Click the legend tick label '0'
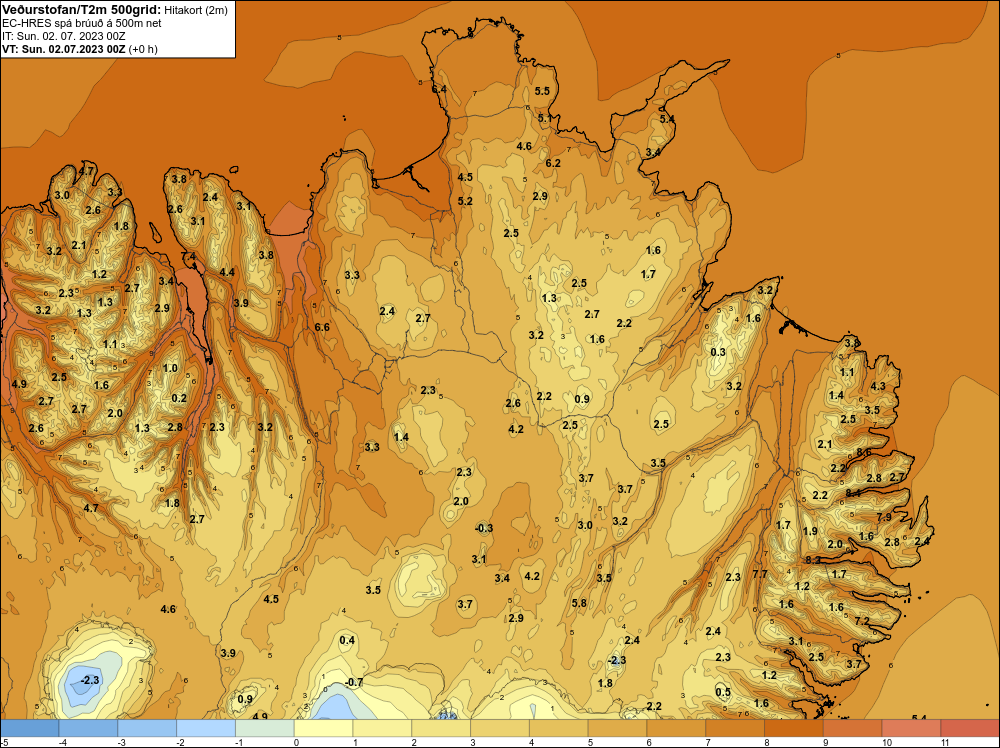1000x748 pixels. (x=296, y=742)
